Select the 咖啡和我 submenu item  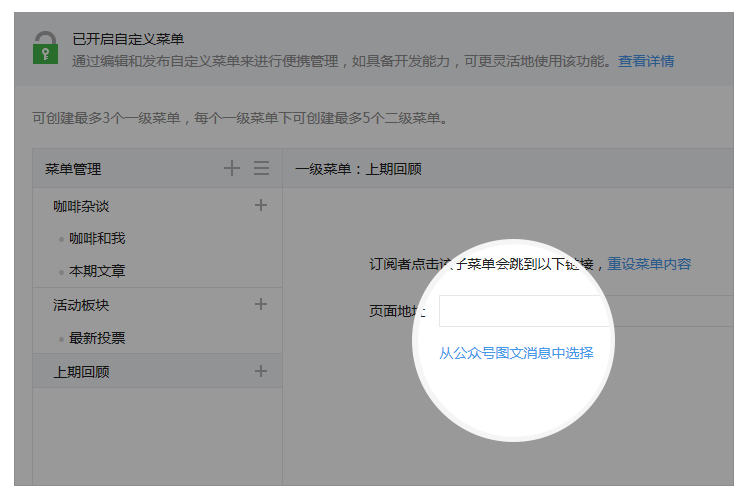click(x=97, y=239)
